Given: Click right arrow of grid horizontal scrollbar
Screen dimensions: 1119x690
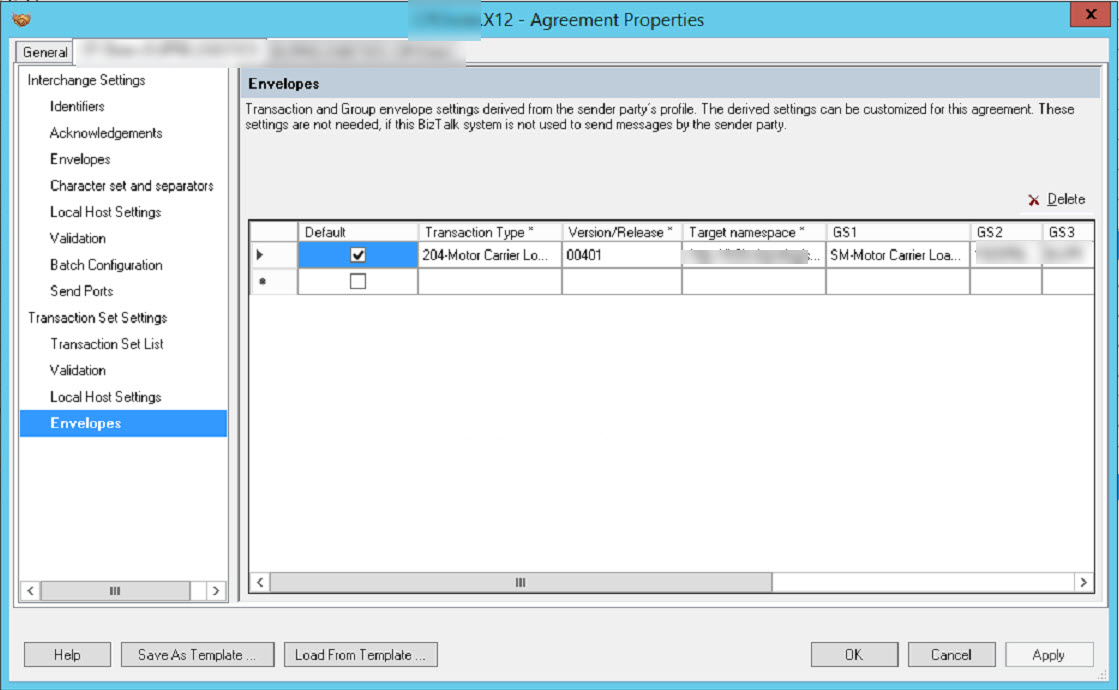Looking at the screenshot, I should tap(1083, 582).
